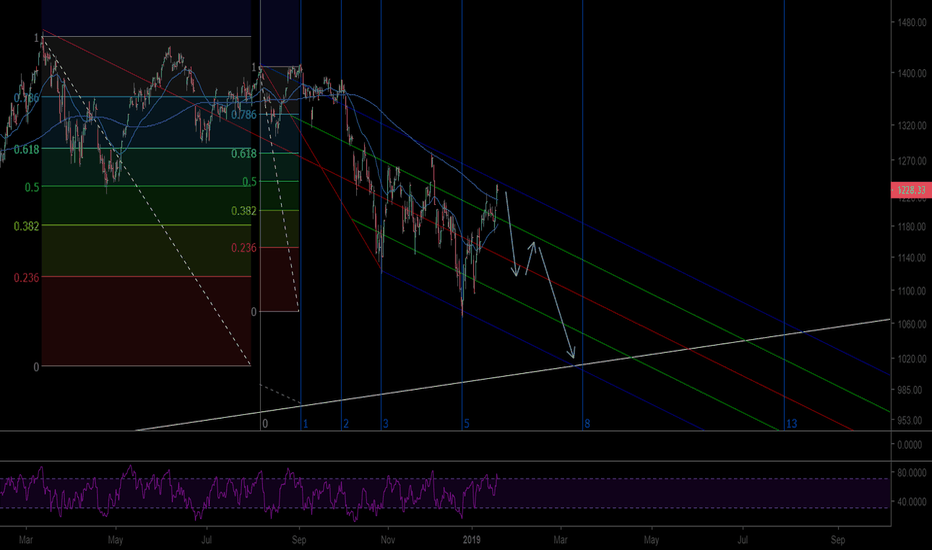
Task: Click 0.5 label of the wider Fibonacci retracement
Action: (32, 187)
